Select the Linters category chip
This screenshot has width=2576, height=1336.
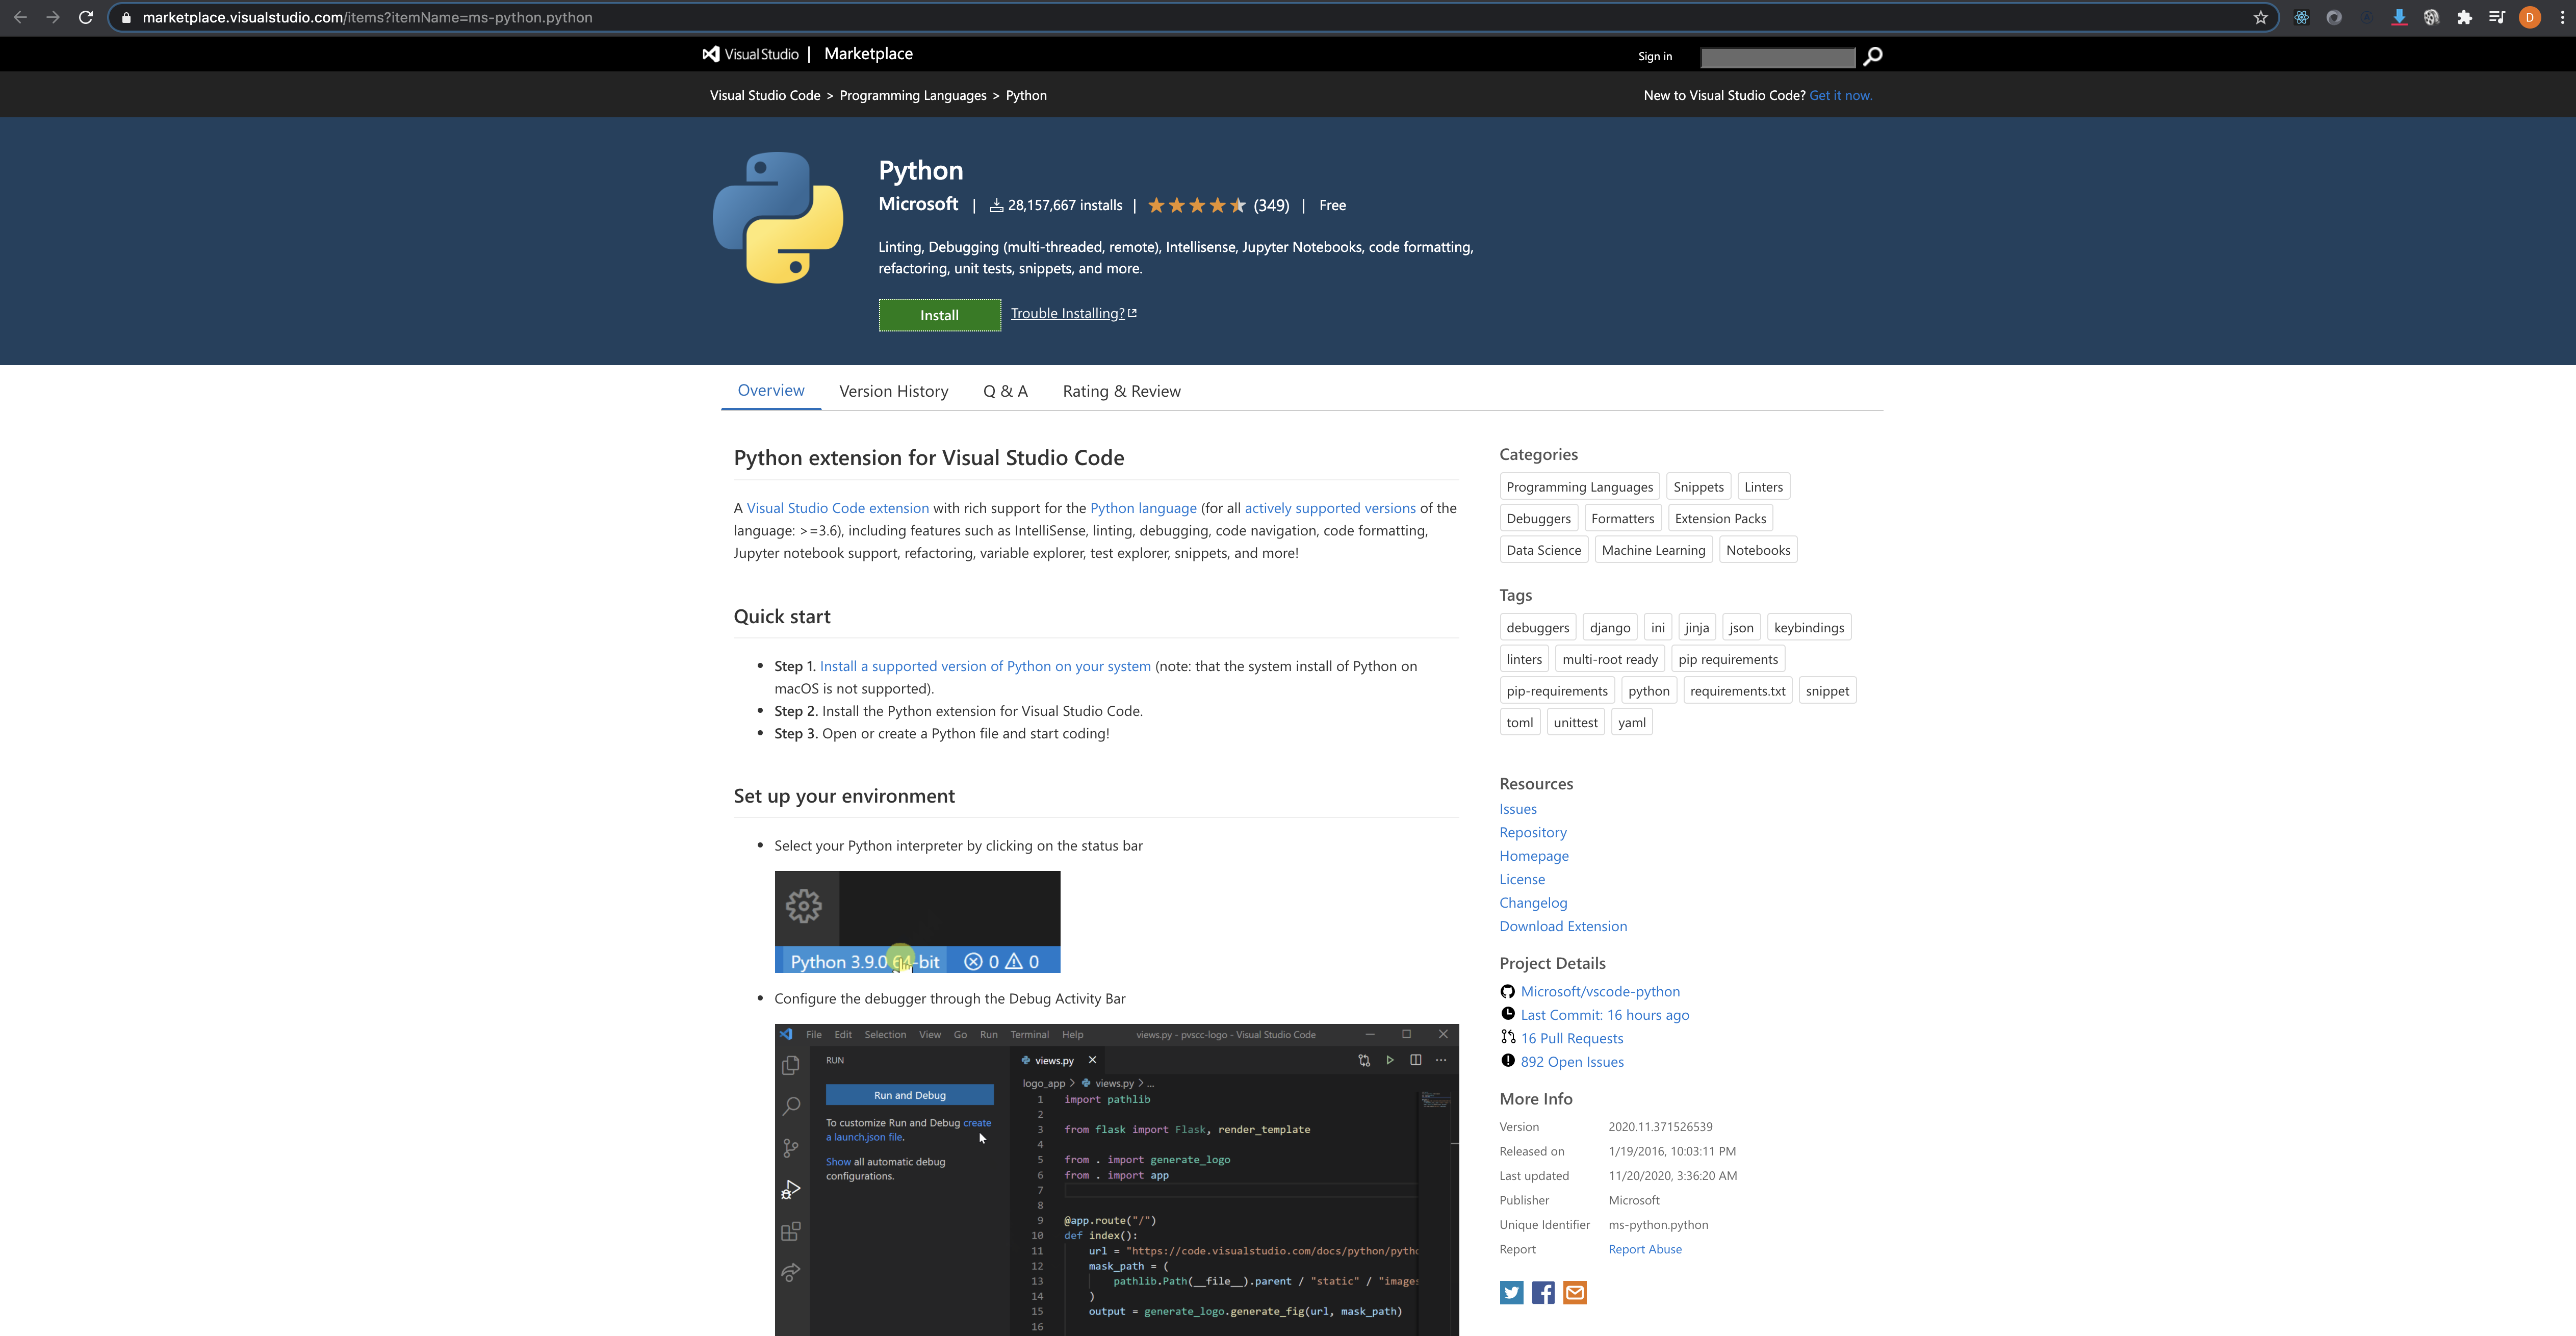coord(1763,487)
